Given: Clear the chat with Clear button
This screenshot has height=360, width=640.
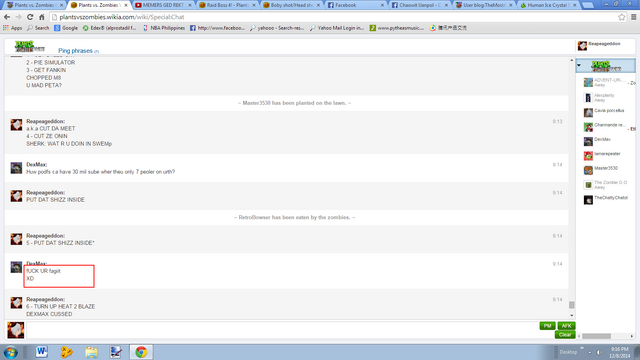Looking at the screenshot, I should (x=565, y=335).
